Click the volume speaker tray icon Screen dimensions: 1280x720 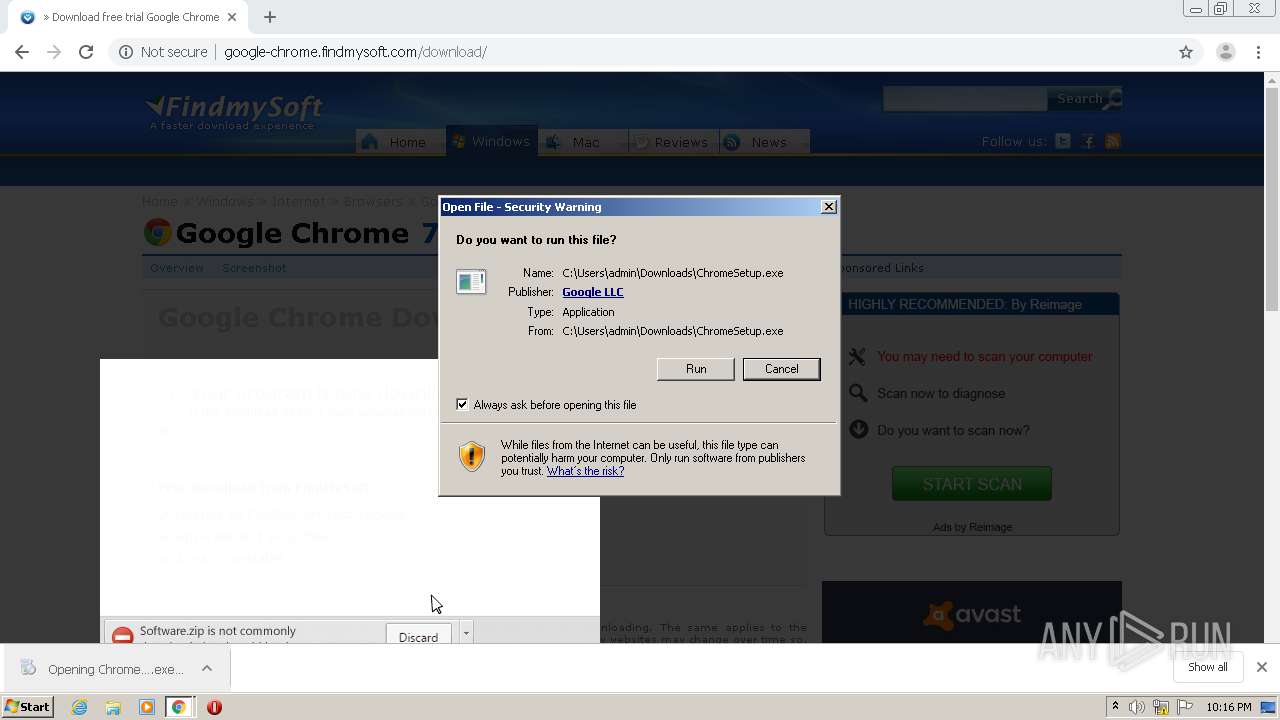[1137, 707]
